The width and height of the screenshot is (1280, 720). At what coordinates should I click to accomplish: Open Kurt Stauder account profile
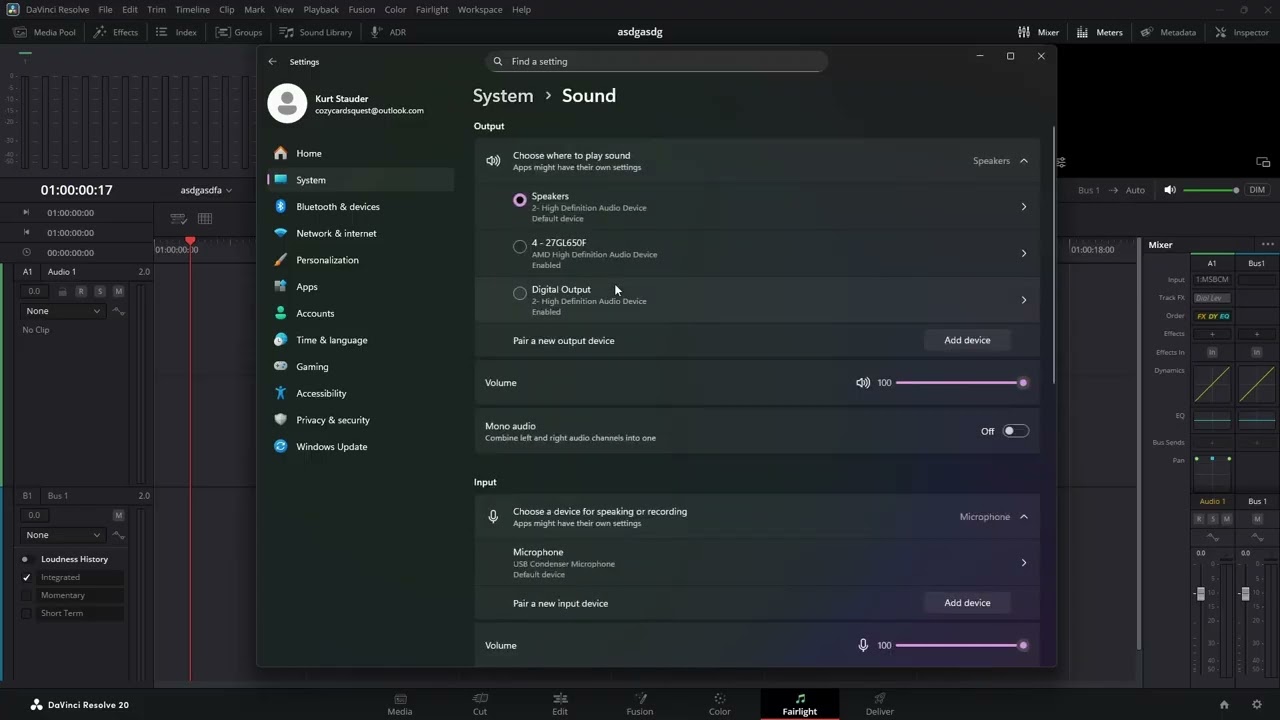pyautogui.click(x=347, y=104)
